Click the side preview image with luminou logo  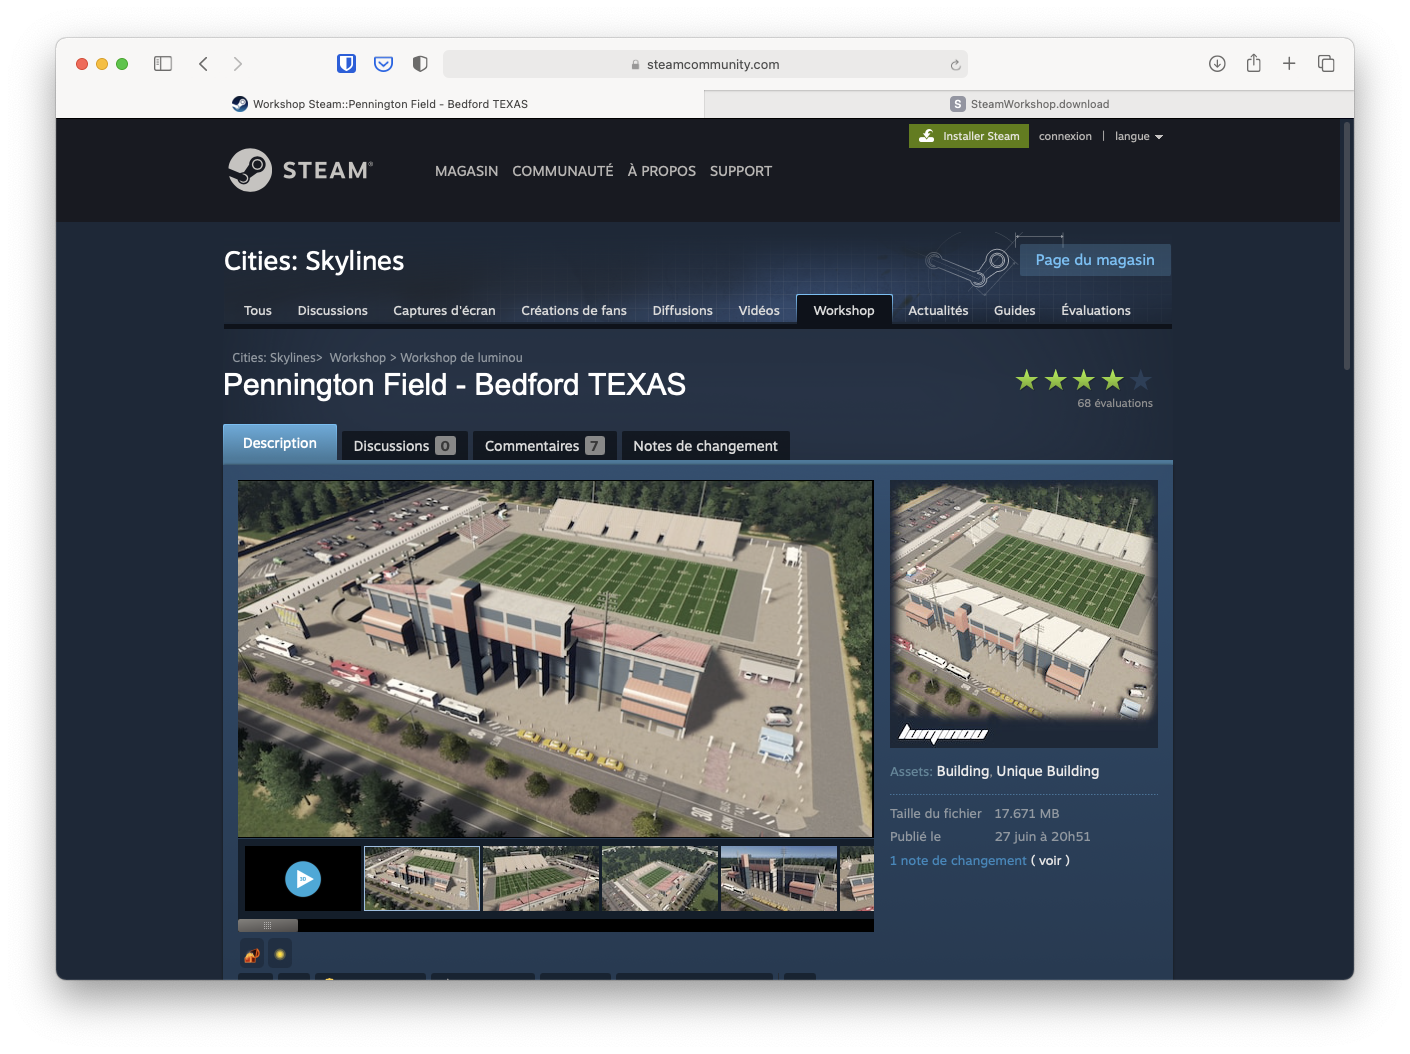(x=1024, y=614)
